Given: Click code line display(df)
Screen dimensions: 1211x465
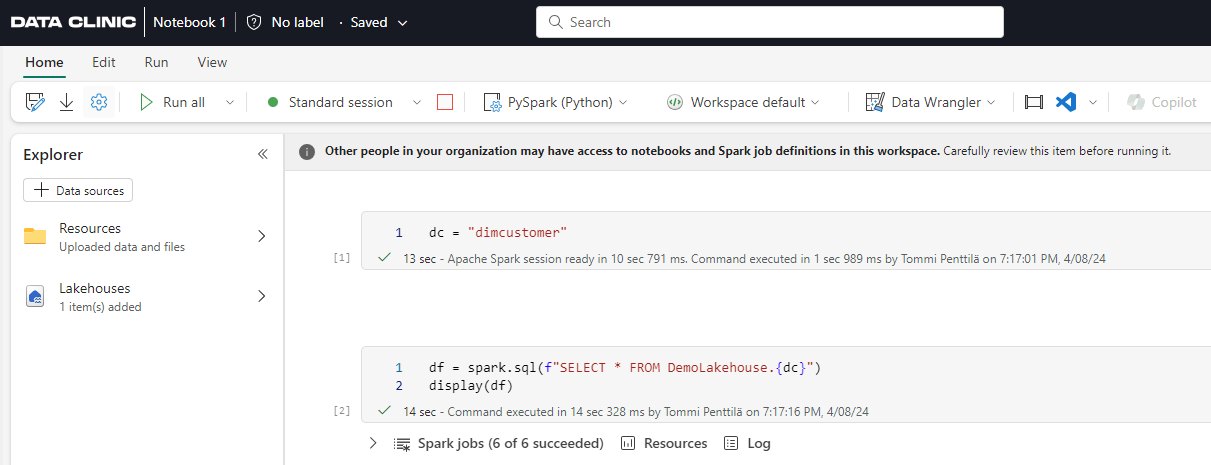Looking at the screenshot, I should [x=471, y=385].
